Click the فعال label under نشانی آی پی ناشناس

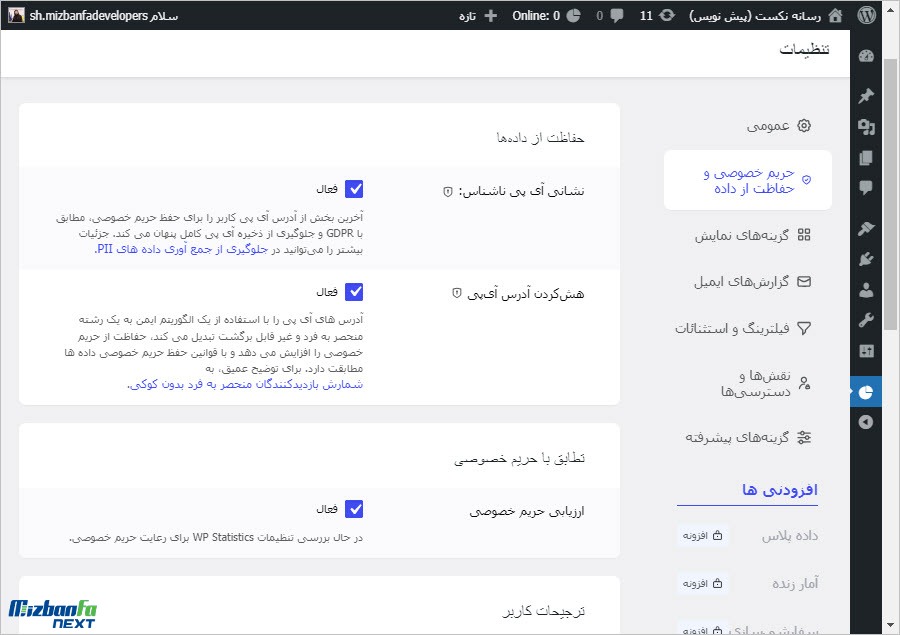(327, 189)
